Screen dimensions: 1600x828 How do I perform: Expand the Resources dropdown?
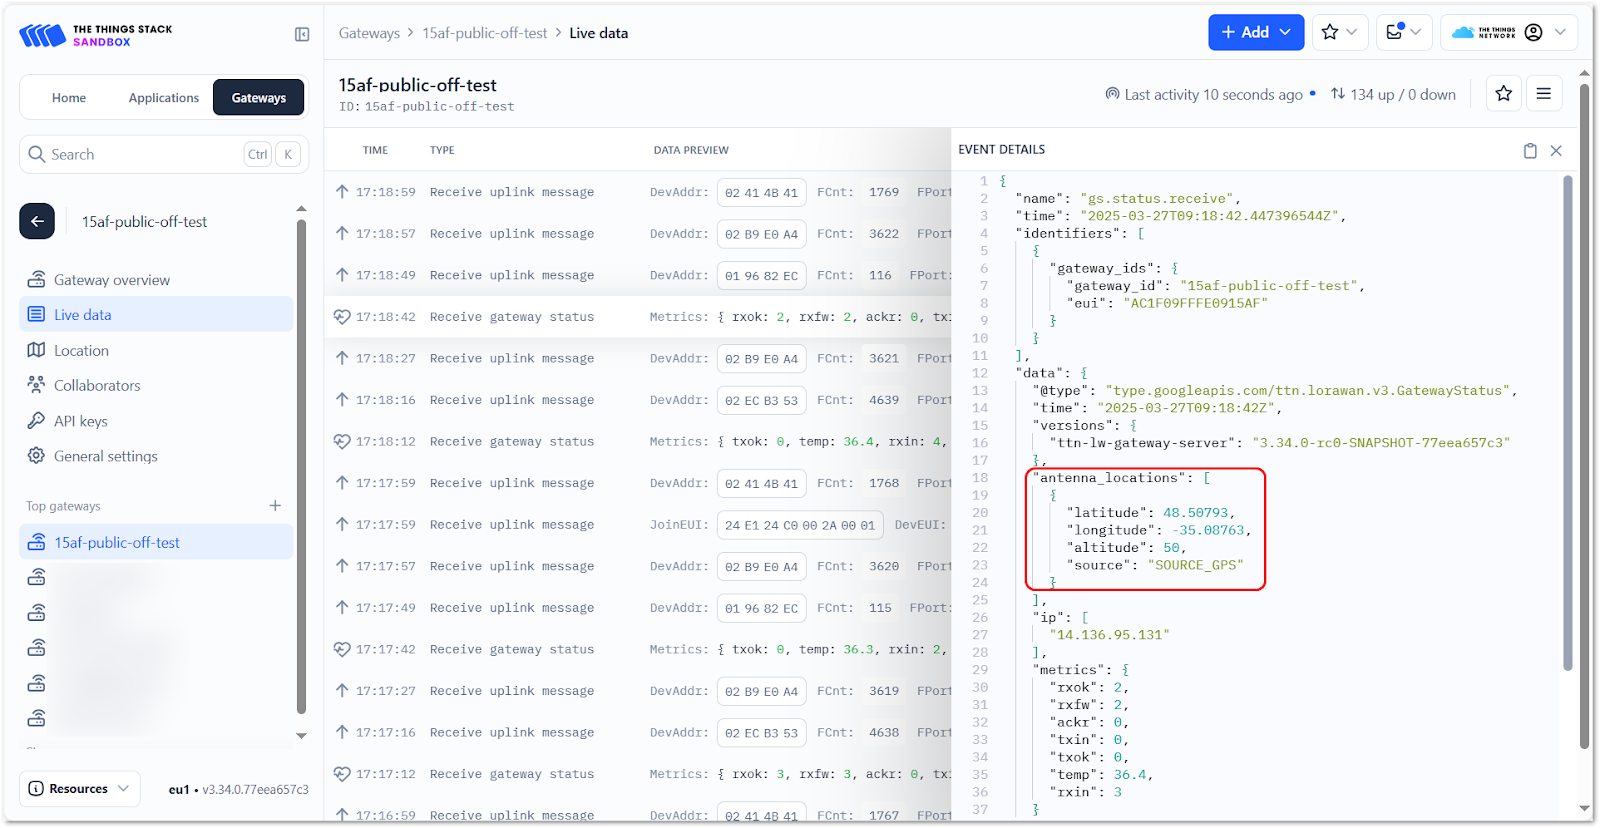[x=80, y=789]
